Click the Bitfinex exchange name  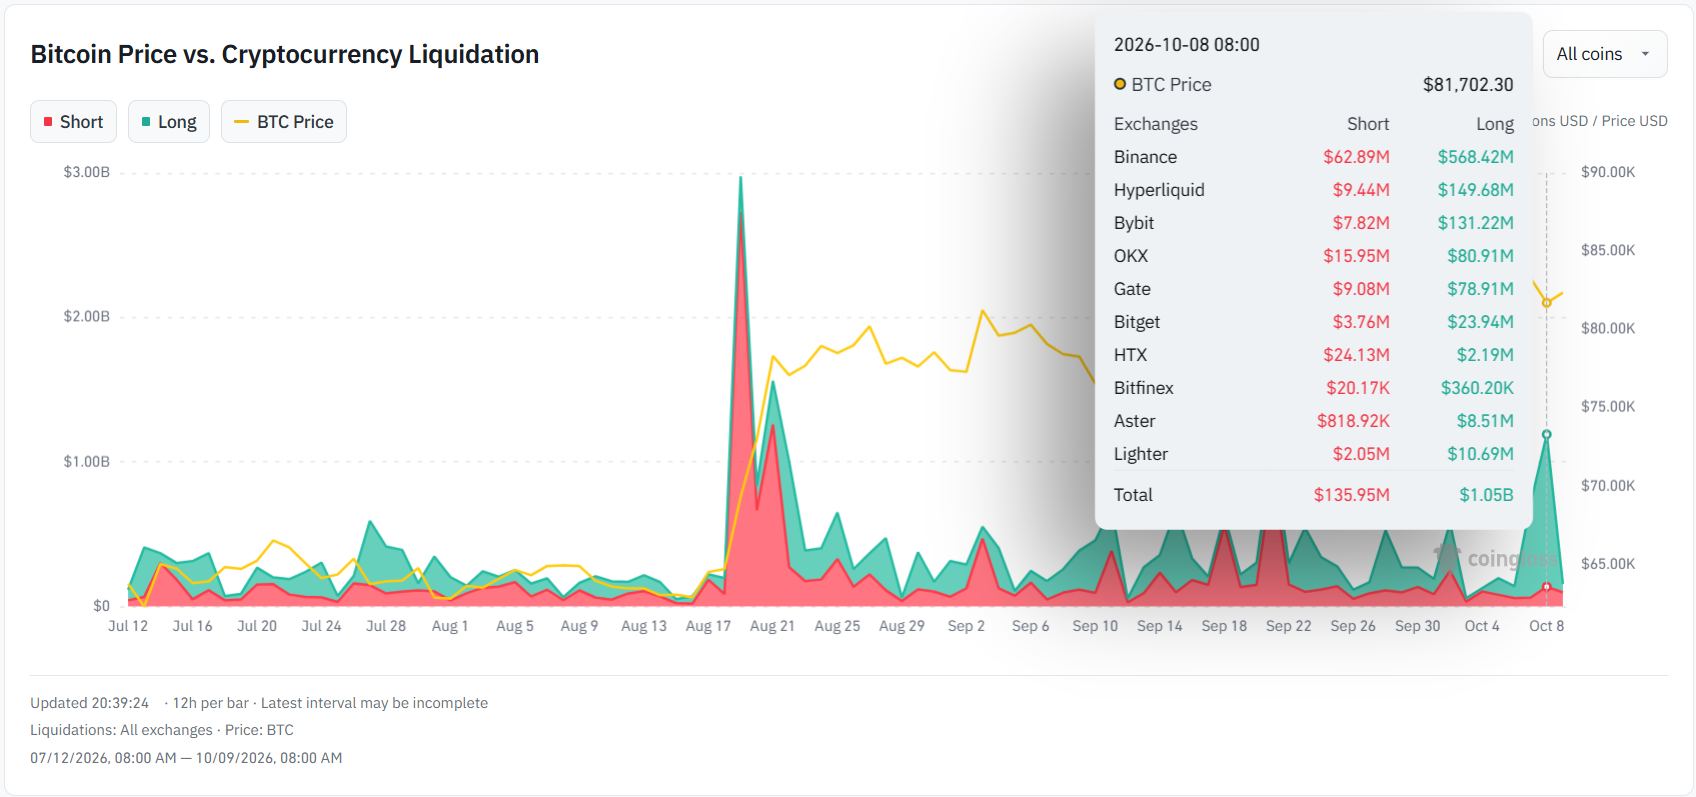(1144, 388)
